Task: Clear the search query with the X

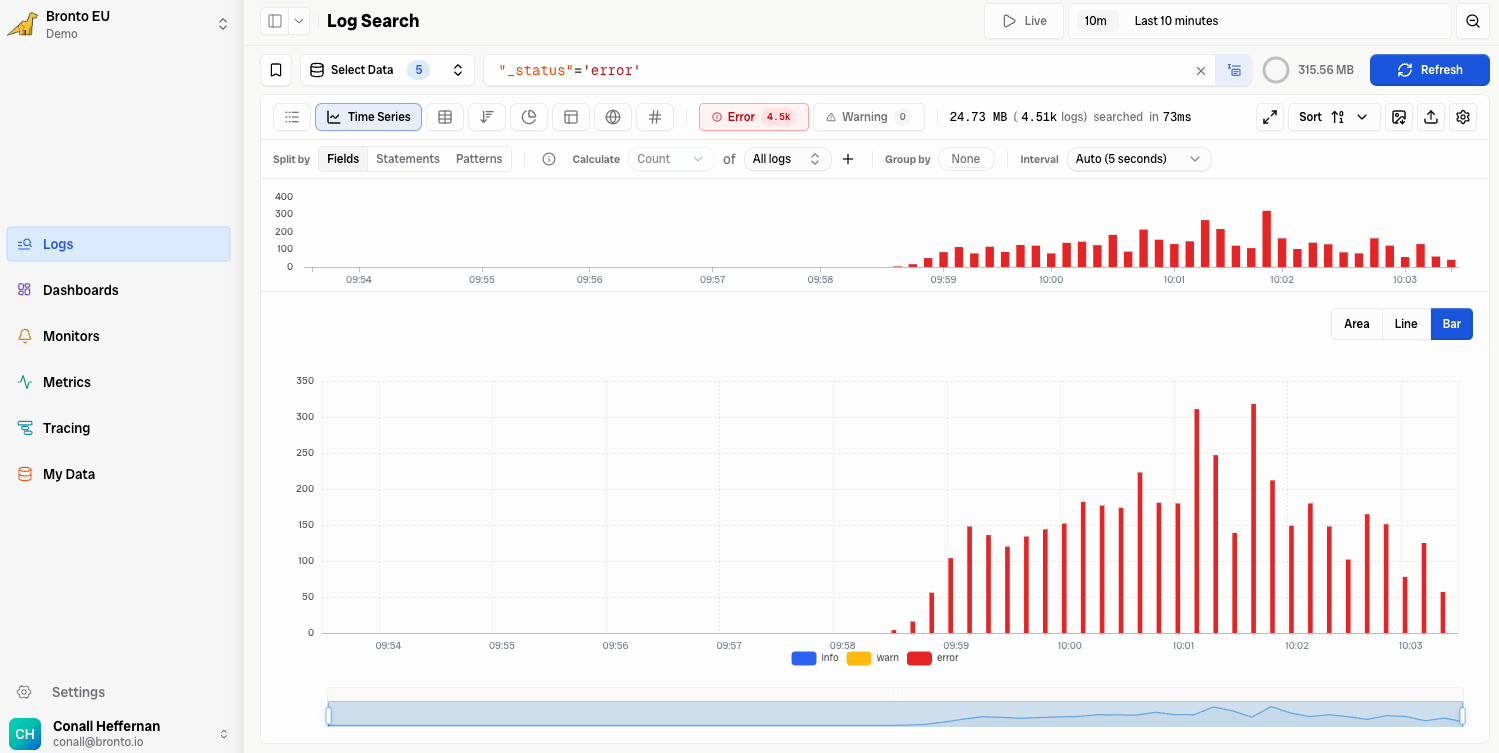Action: 1201,71
